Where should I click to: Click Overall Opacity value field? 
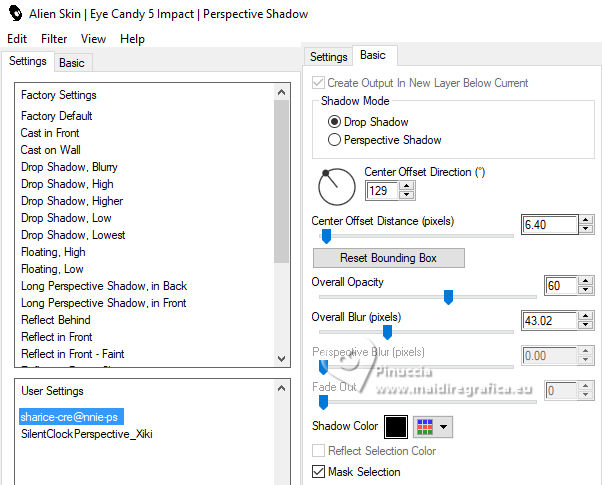pos(561,286)
